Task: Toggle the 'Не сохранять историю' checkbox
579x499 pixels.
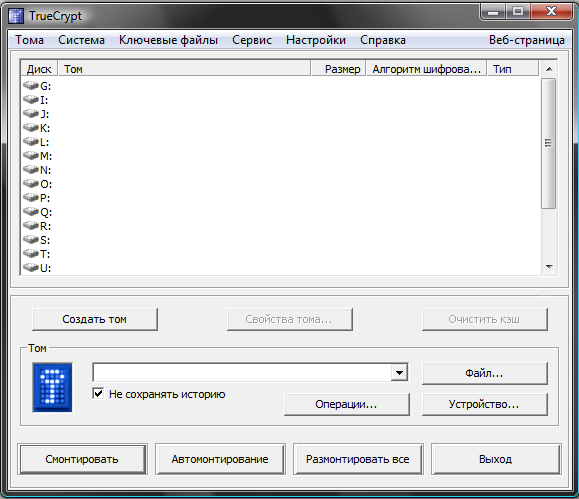Action: [x=98, y=394]
